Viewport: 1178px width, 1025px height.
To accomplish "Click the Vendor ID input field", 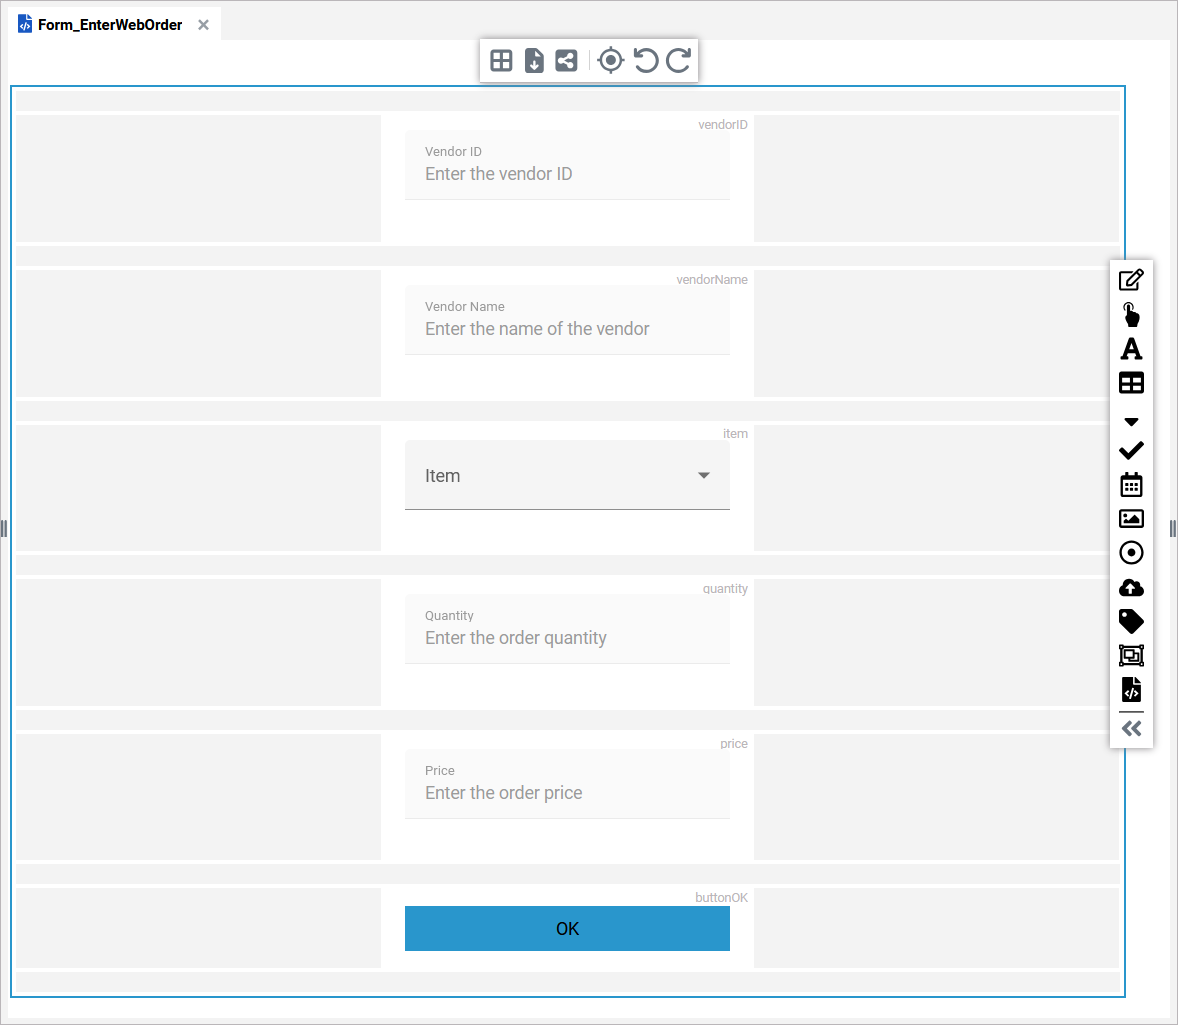I will click(x=567, y=165).
